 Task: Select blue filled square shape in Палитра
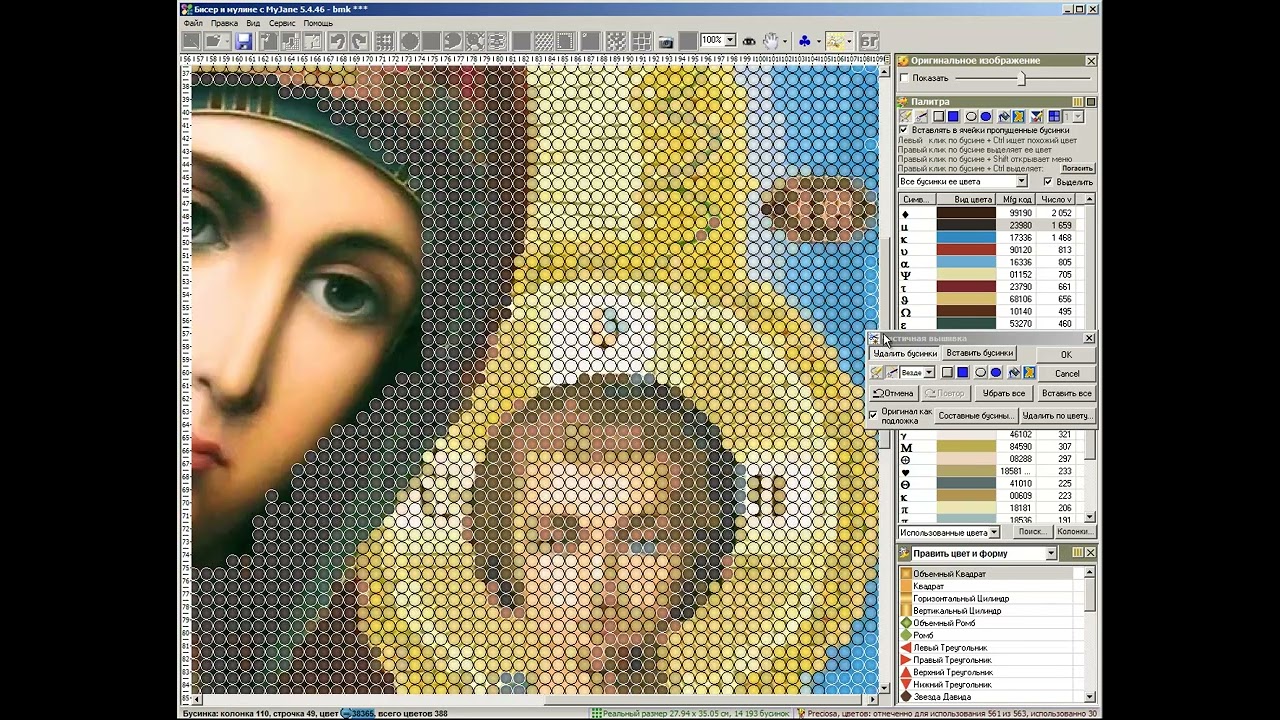[x=953, y=116]
